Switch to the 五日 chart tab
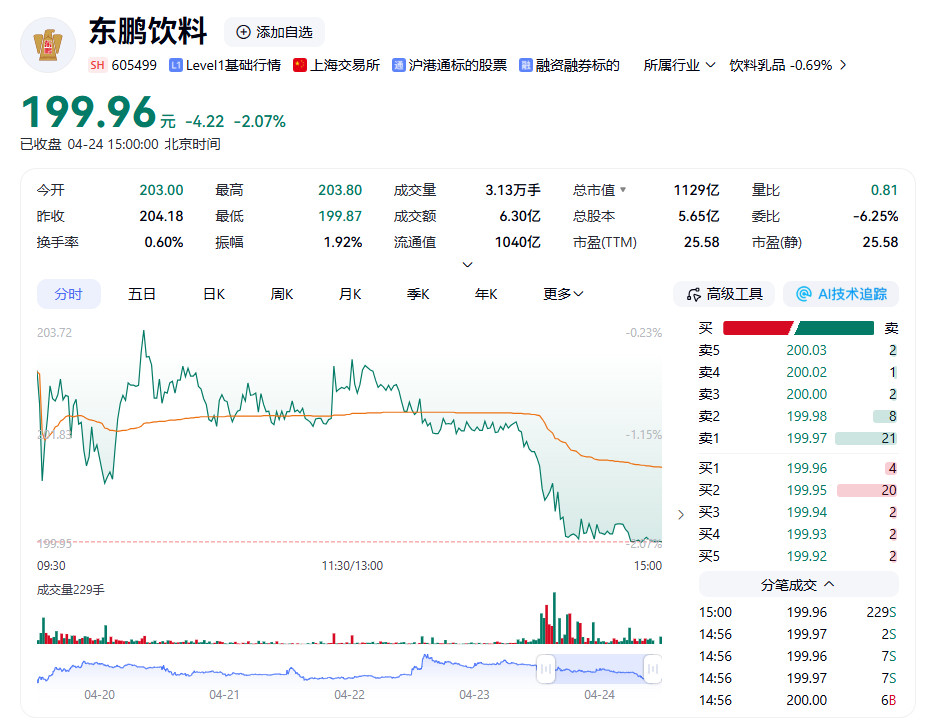Screen dimensions: 928x726 point(142,294)
